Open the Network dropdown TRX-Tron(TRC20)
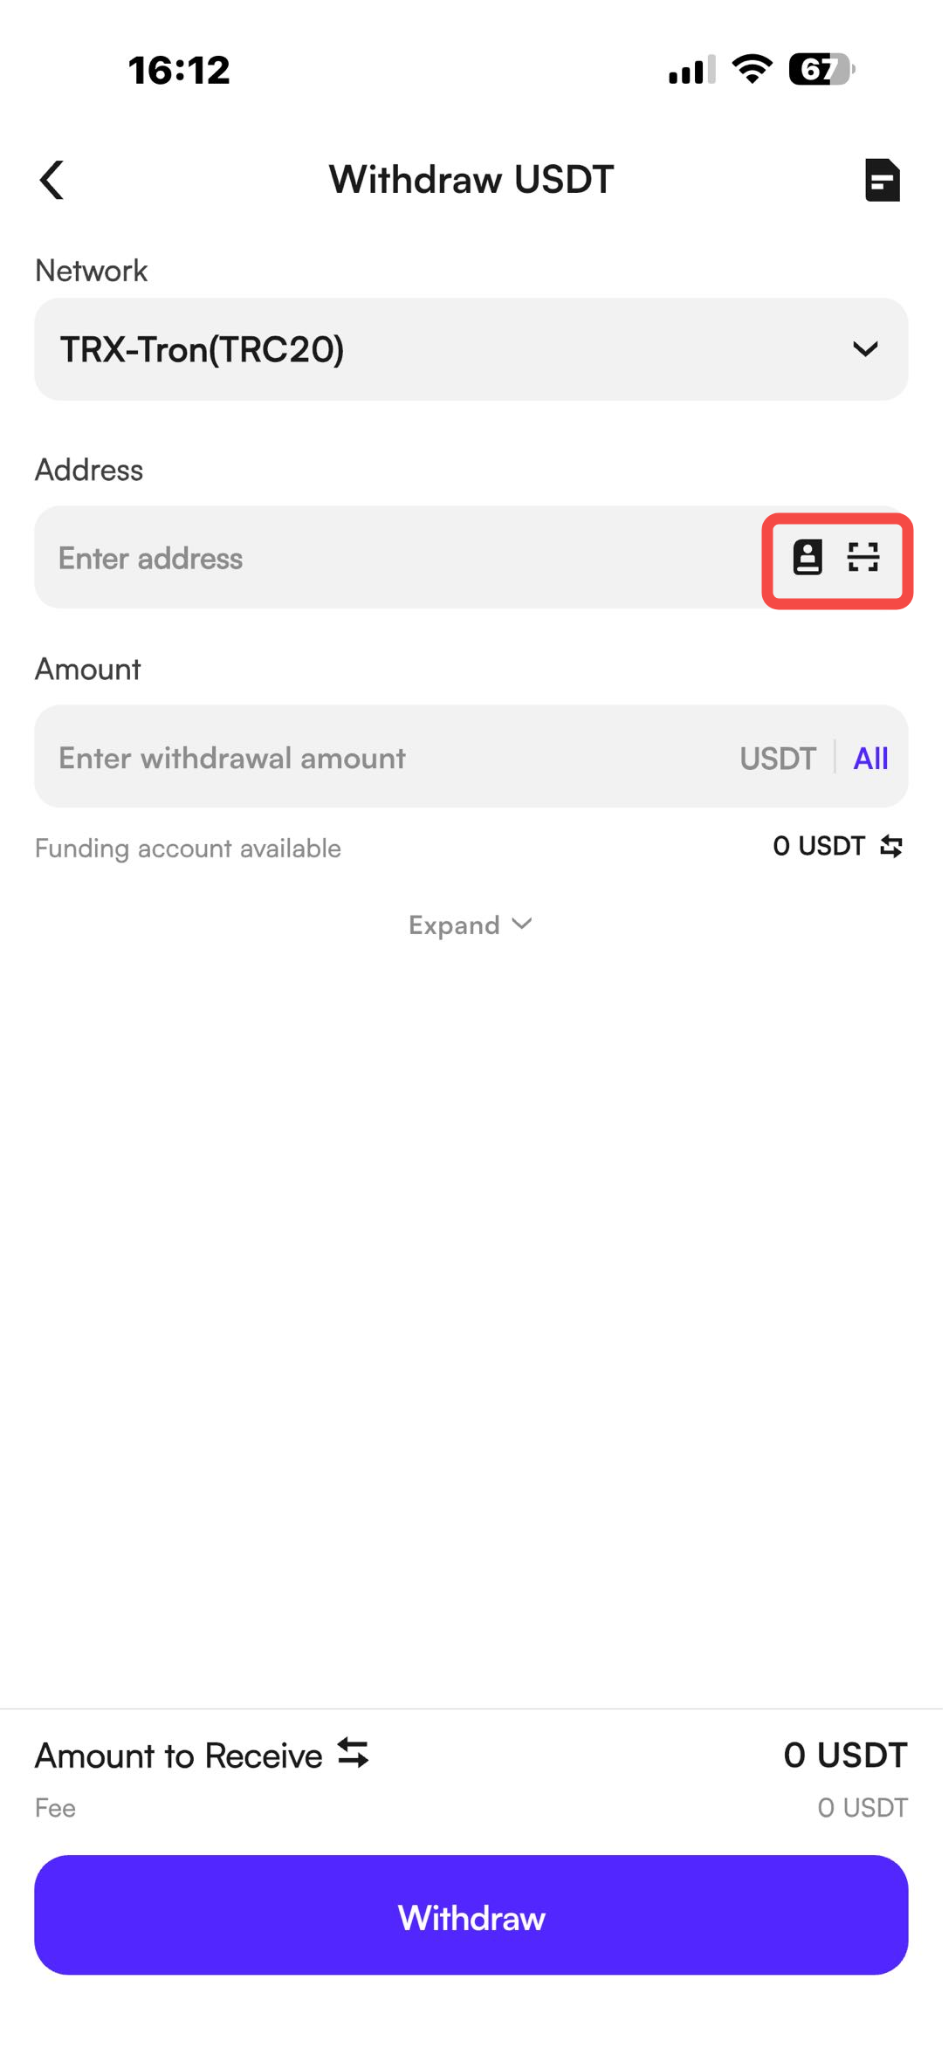This screenshot has height=2048, width=943. click(471, 349)
